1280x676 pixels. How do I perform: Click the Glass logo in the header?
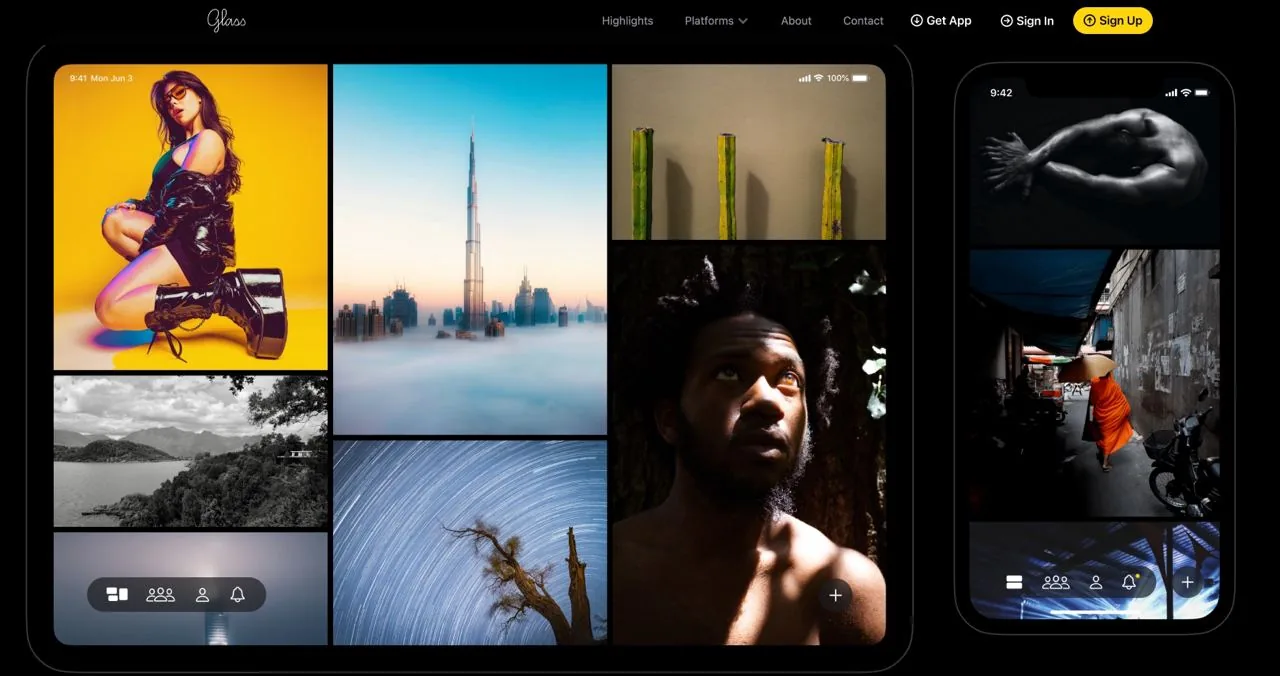coord(226,20)
